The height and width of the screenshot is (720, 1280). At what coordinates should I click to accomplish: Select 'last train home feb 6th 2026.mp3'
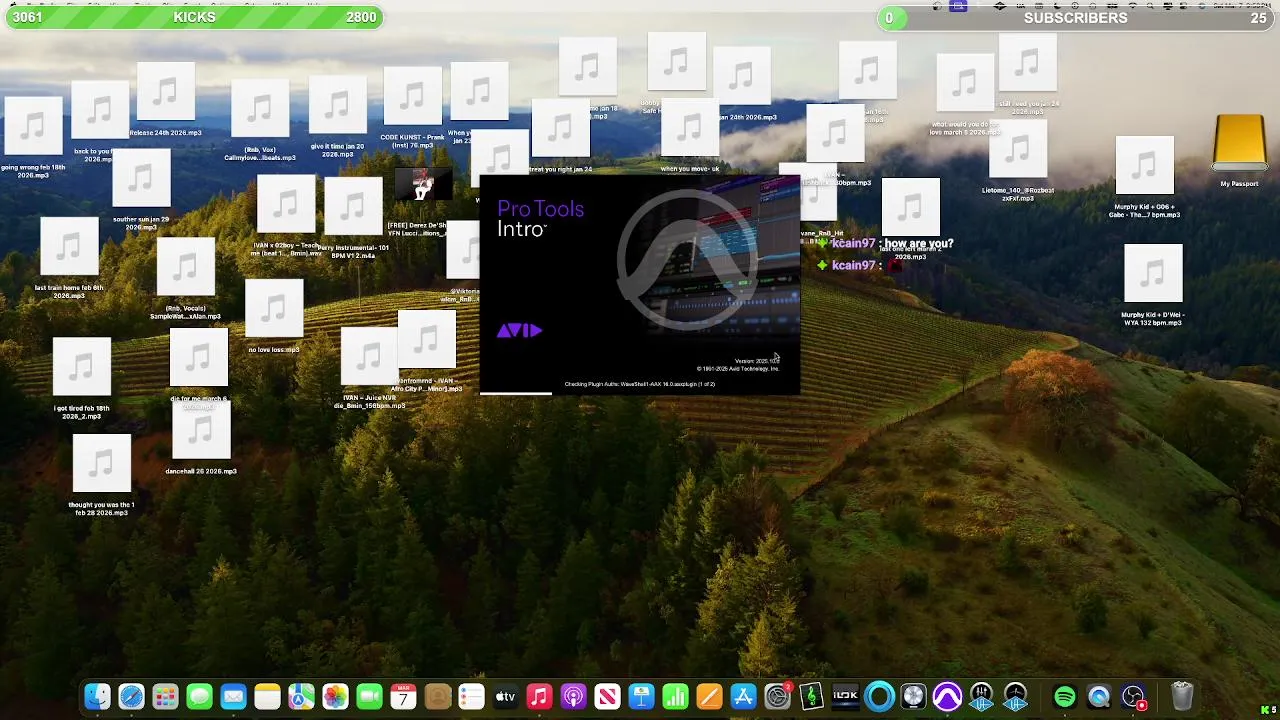pos(69,247)
